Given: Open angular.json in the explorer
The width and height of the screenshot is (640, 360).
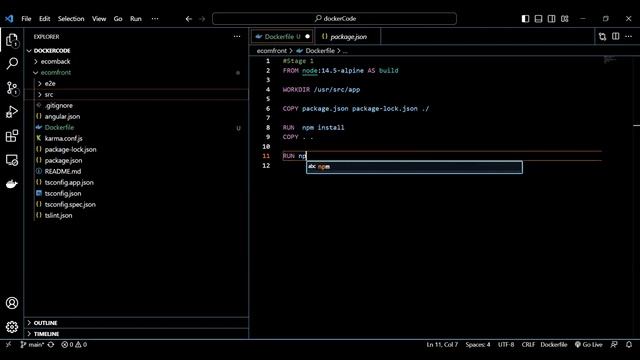Looking at the screenshot, I should 62,117.
